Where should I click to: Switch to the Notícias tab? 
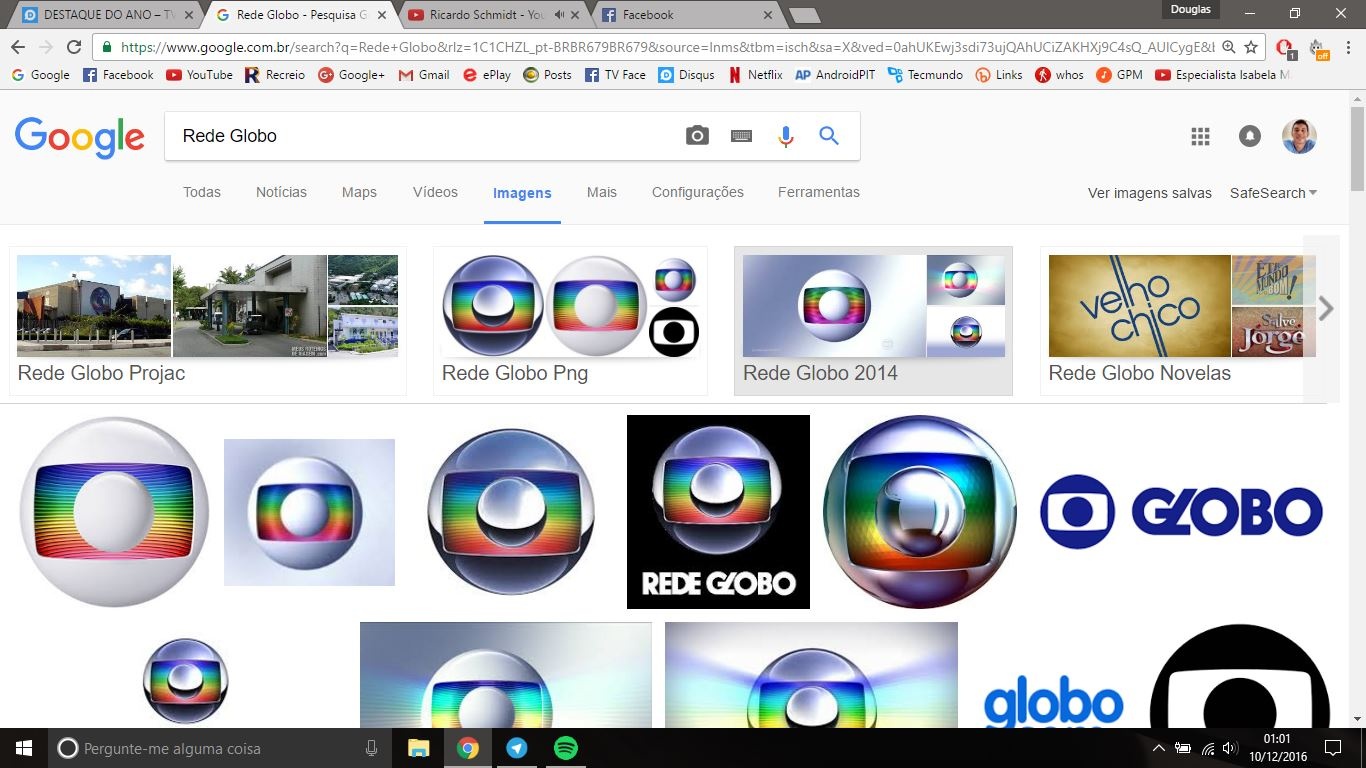pyautogui.click(x=281, y=192)
